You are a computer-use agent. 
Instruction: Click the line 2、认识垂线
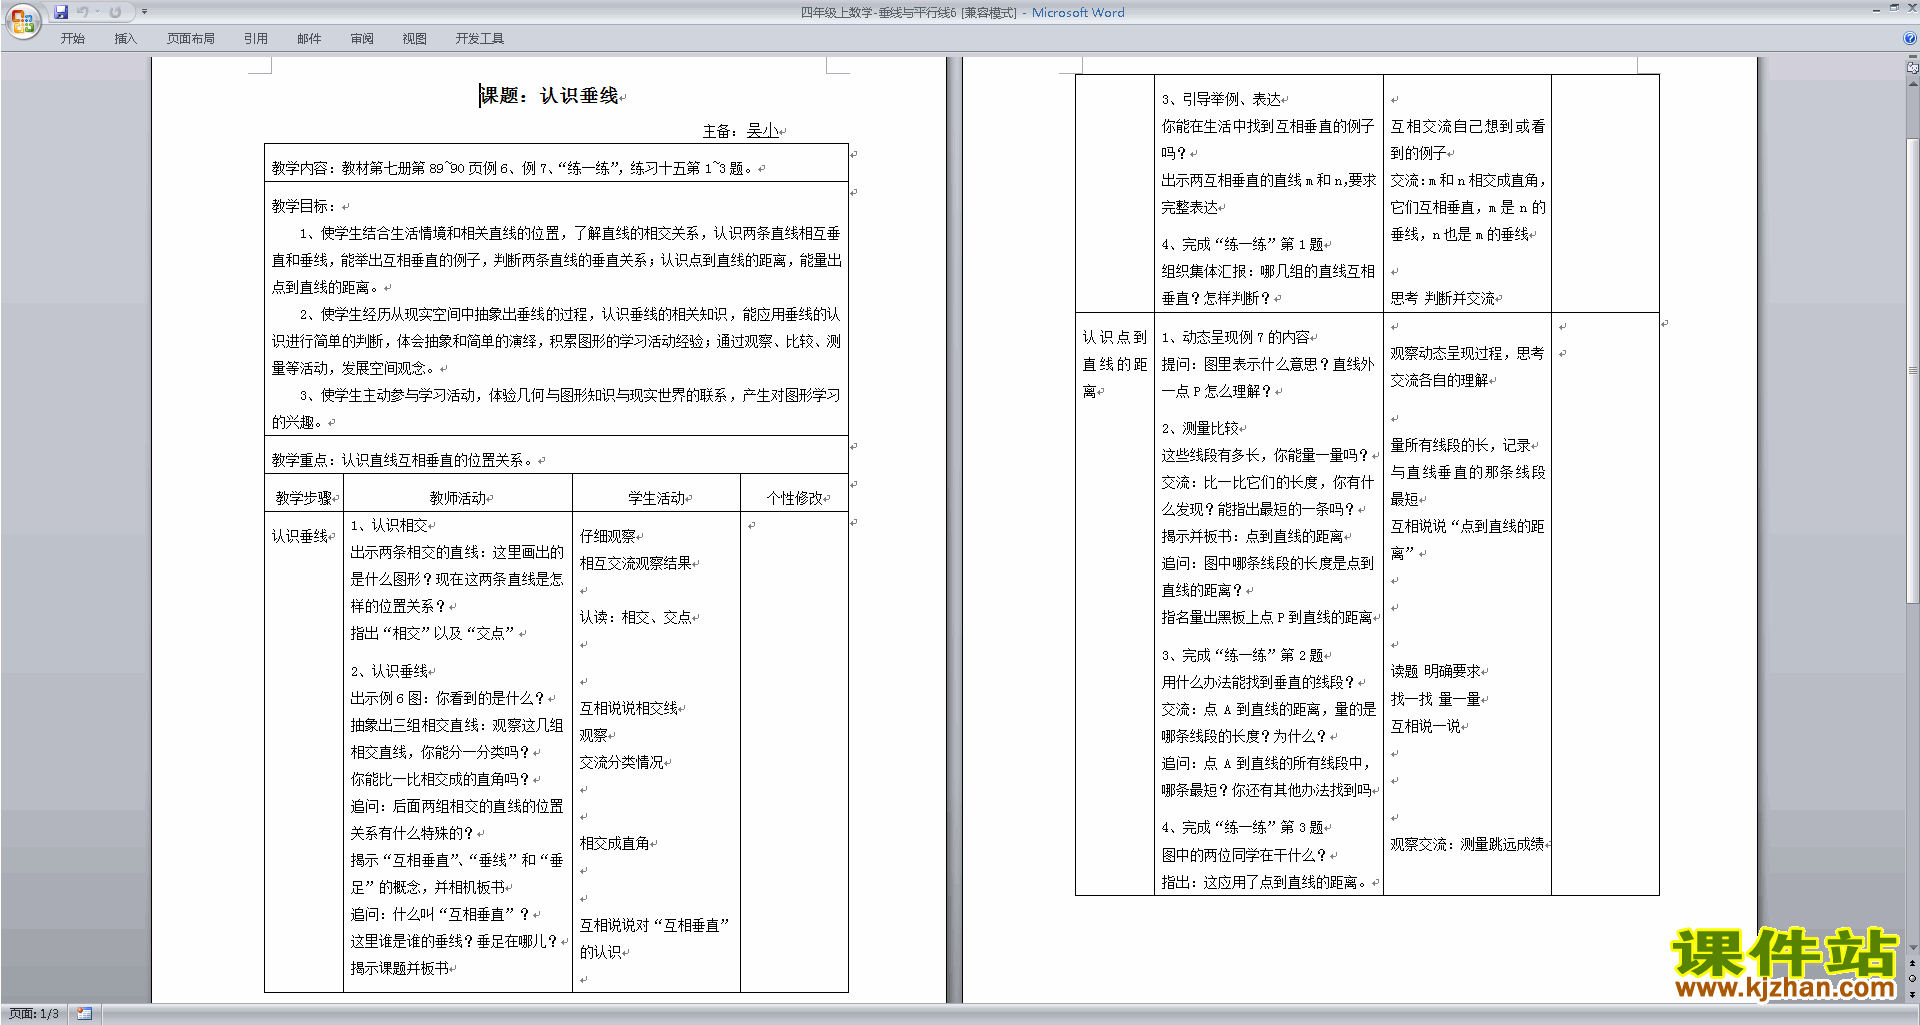(390, 671)
